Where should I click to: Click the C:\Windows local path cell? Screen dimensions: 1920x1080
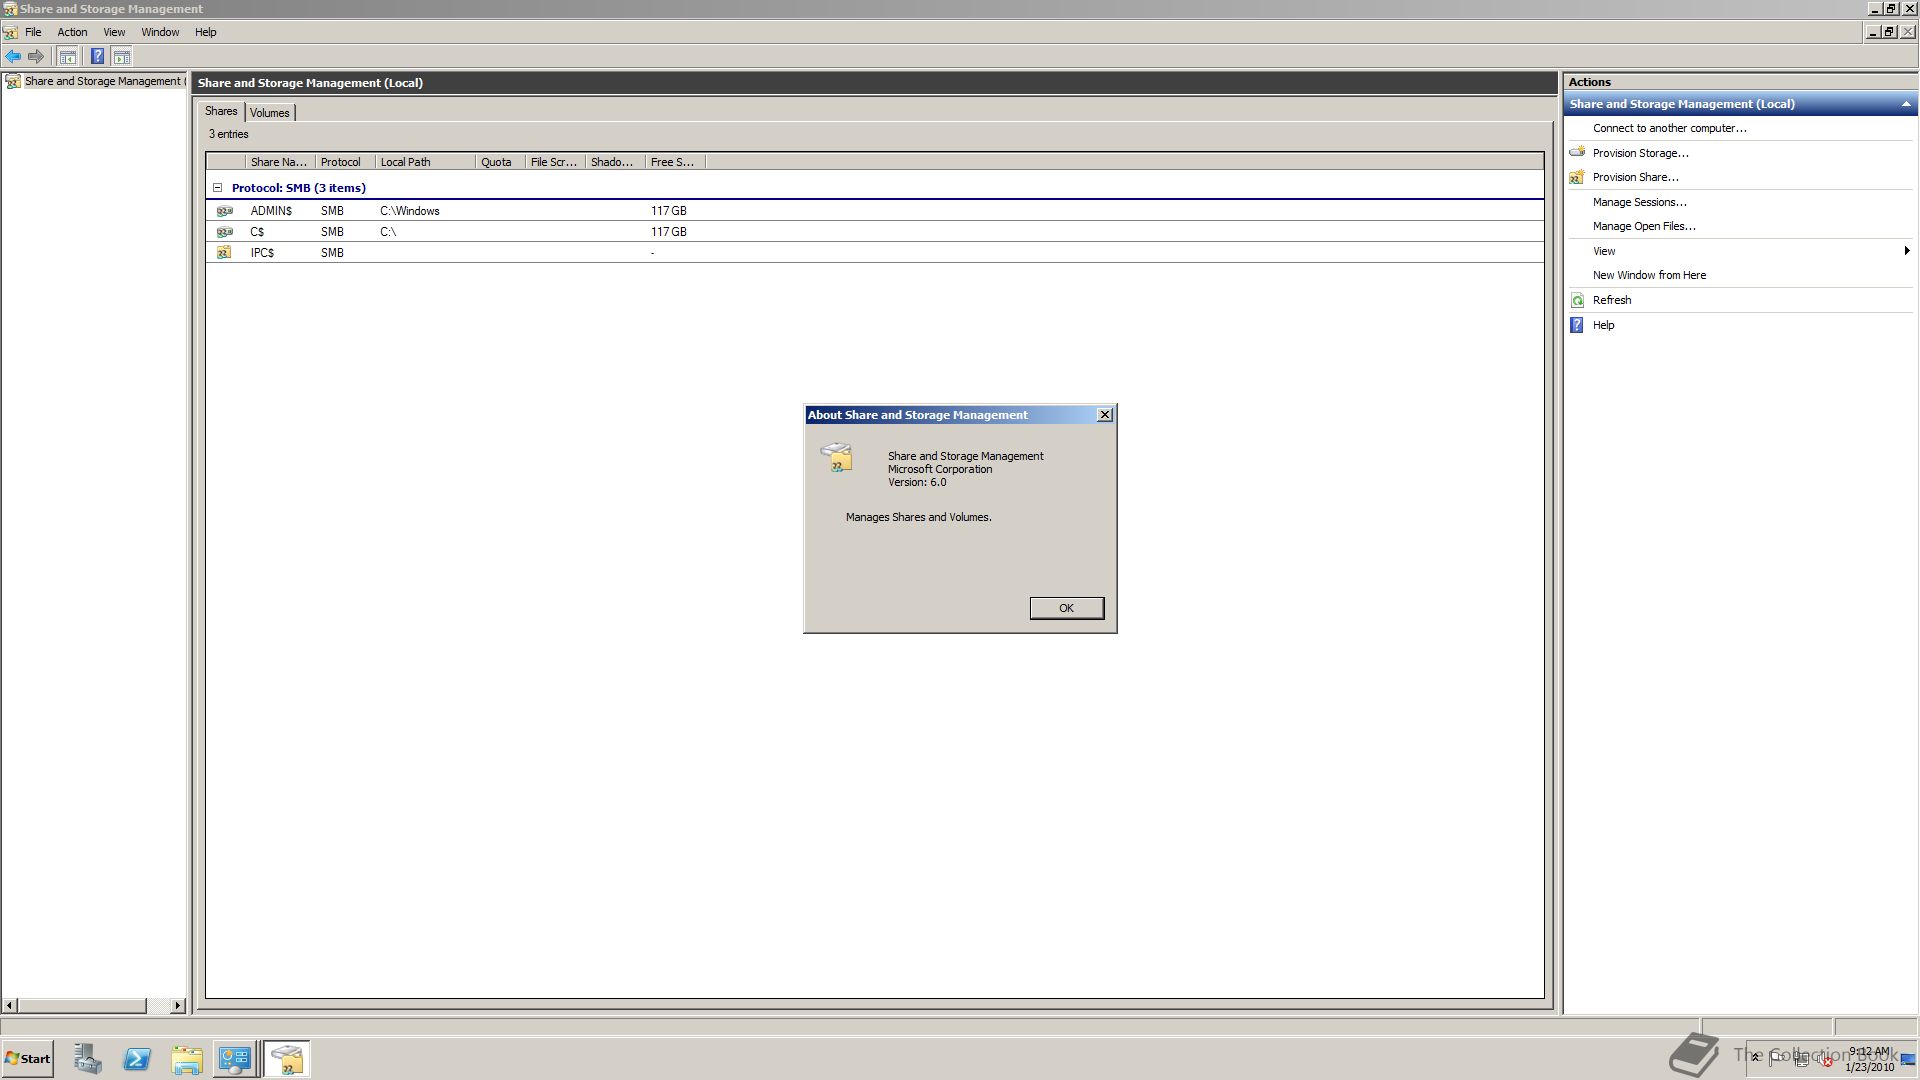pos(409,211)
